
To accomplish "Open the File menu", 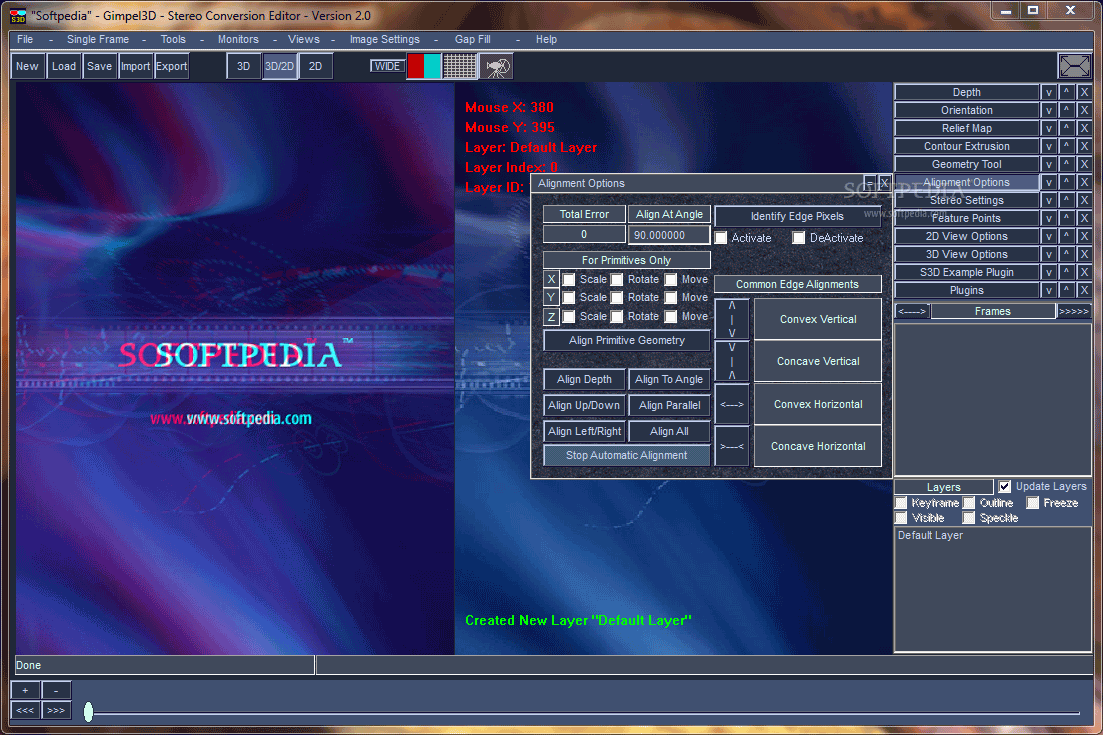I will pos(25,39).
